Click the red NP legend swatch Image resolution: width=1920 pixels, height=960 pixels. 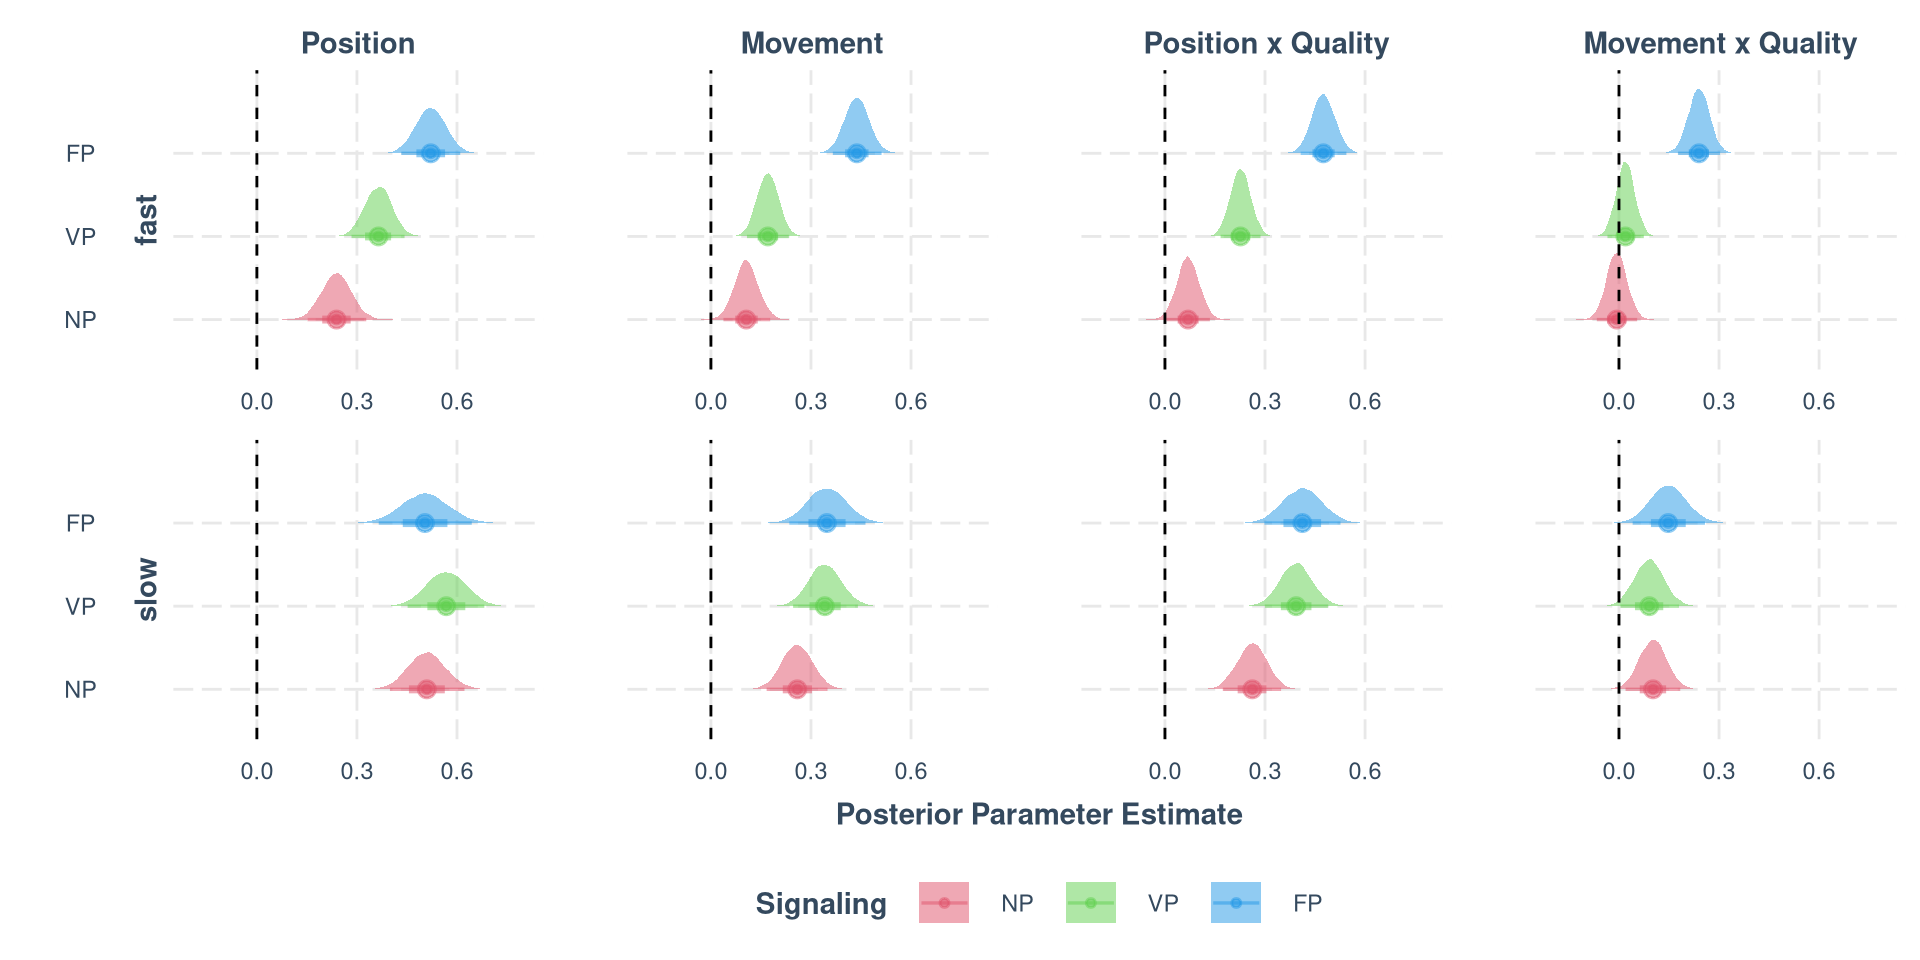pos(943,903)
